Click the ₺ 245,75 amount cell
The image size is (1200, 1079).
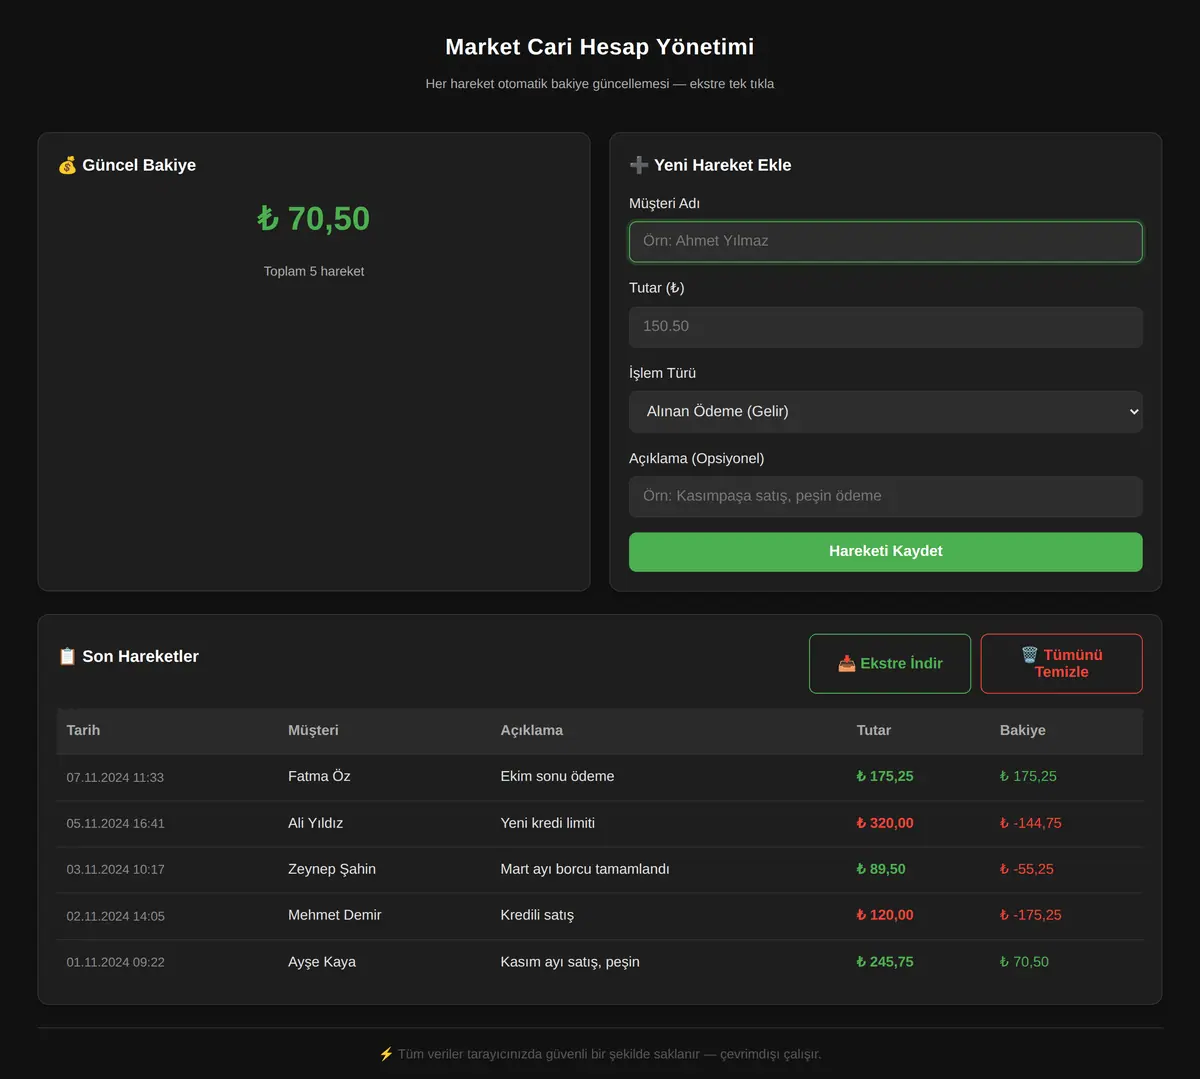[x=885, y=962]
